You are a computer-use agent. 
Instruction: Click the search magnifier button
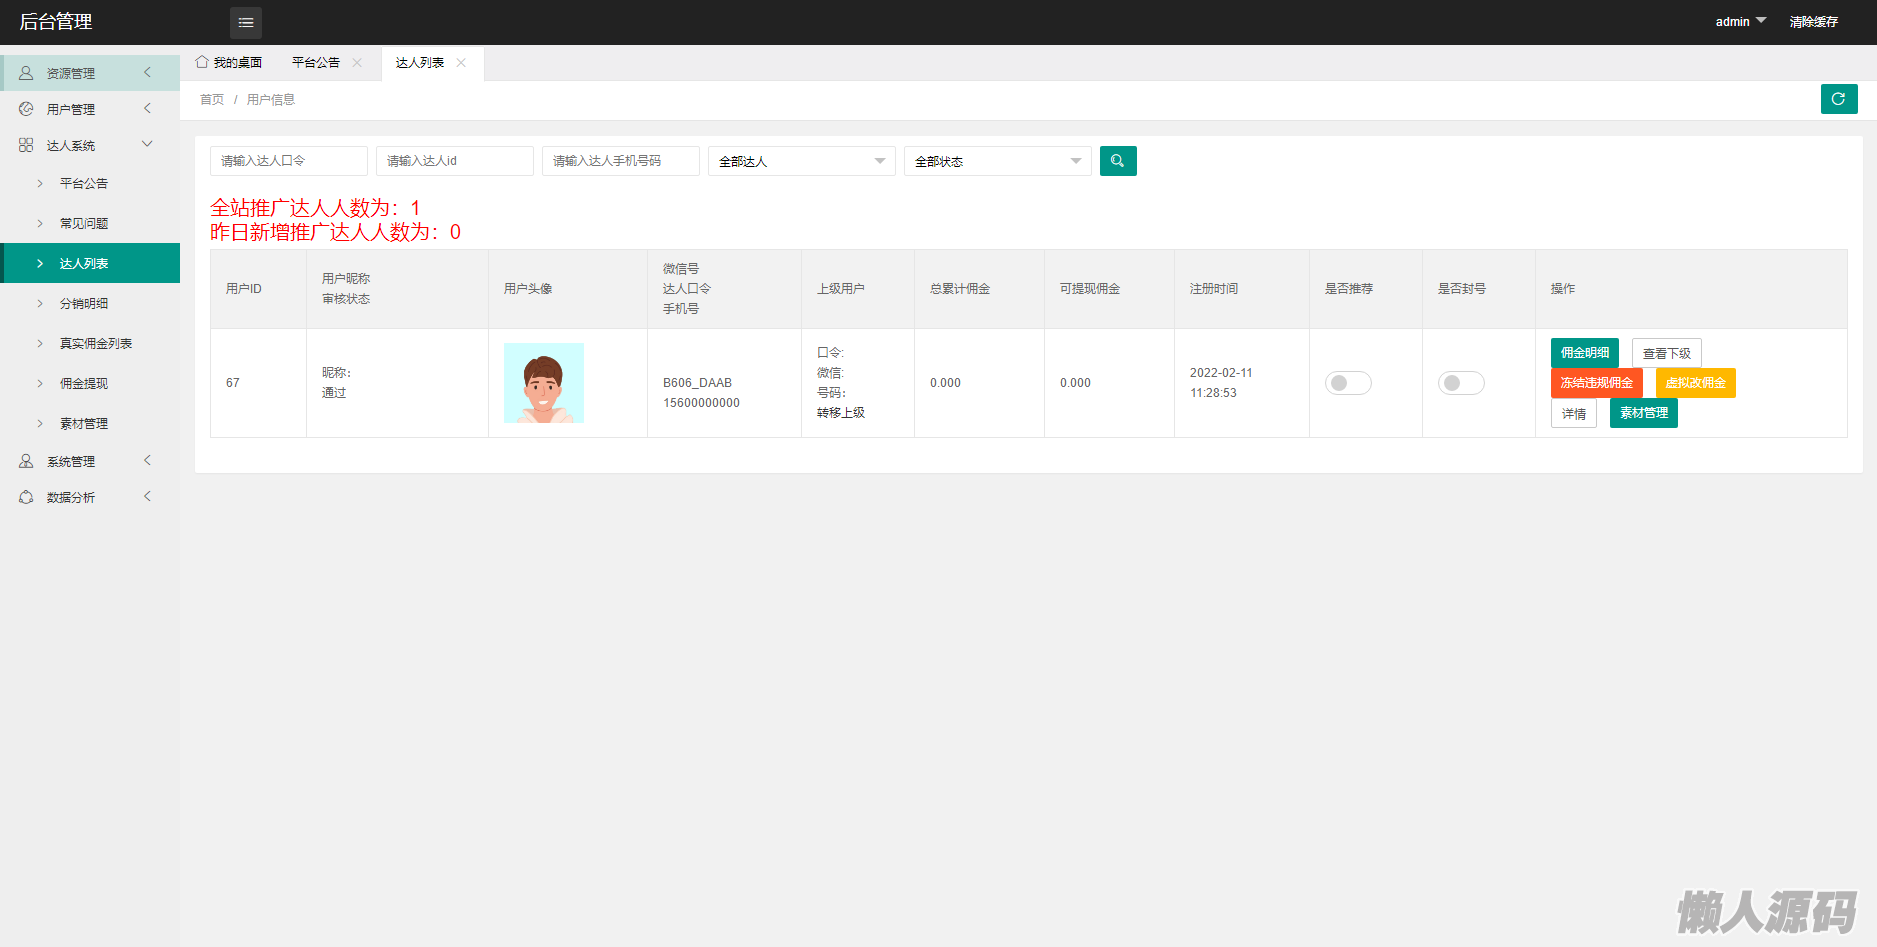click(x=1117, y=161)
